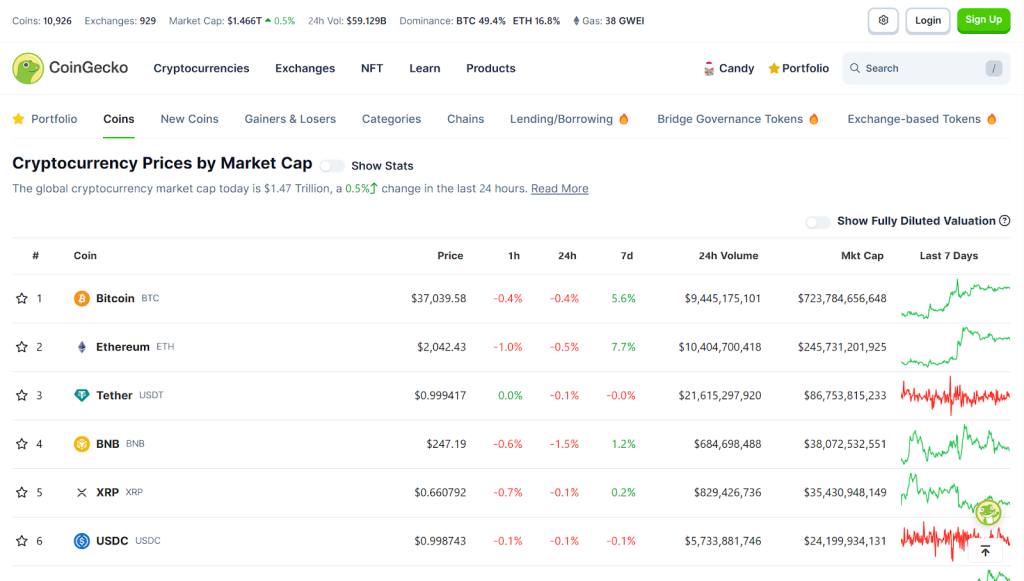Click the gold star beside header Portfolio
The width and height of the screenshot is (1024, 581).
point(774,69)
